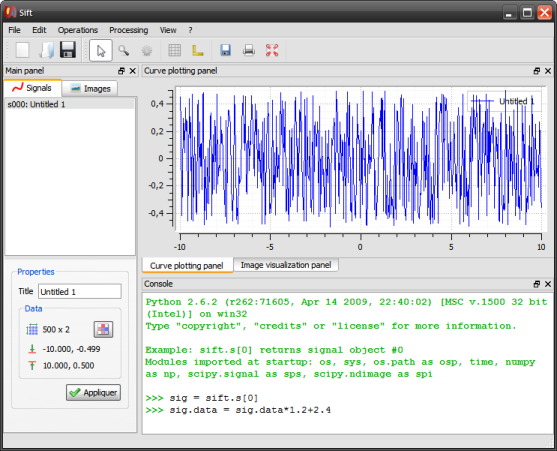The width and height of the screenshot is (557, 451).
Task: Print the plot using printer icon
Action: tap(249, 50)
